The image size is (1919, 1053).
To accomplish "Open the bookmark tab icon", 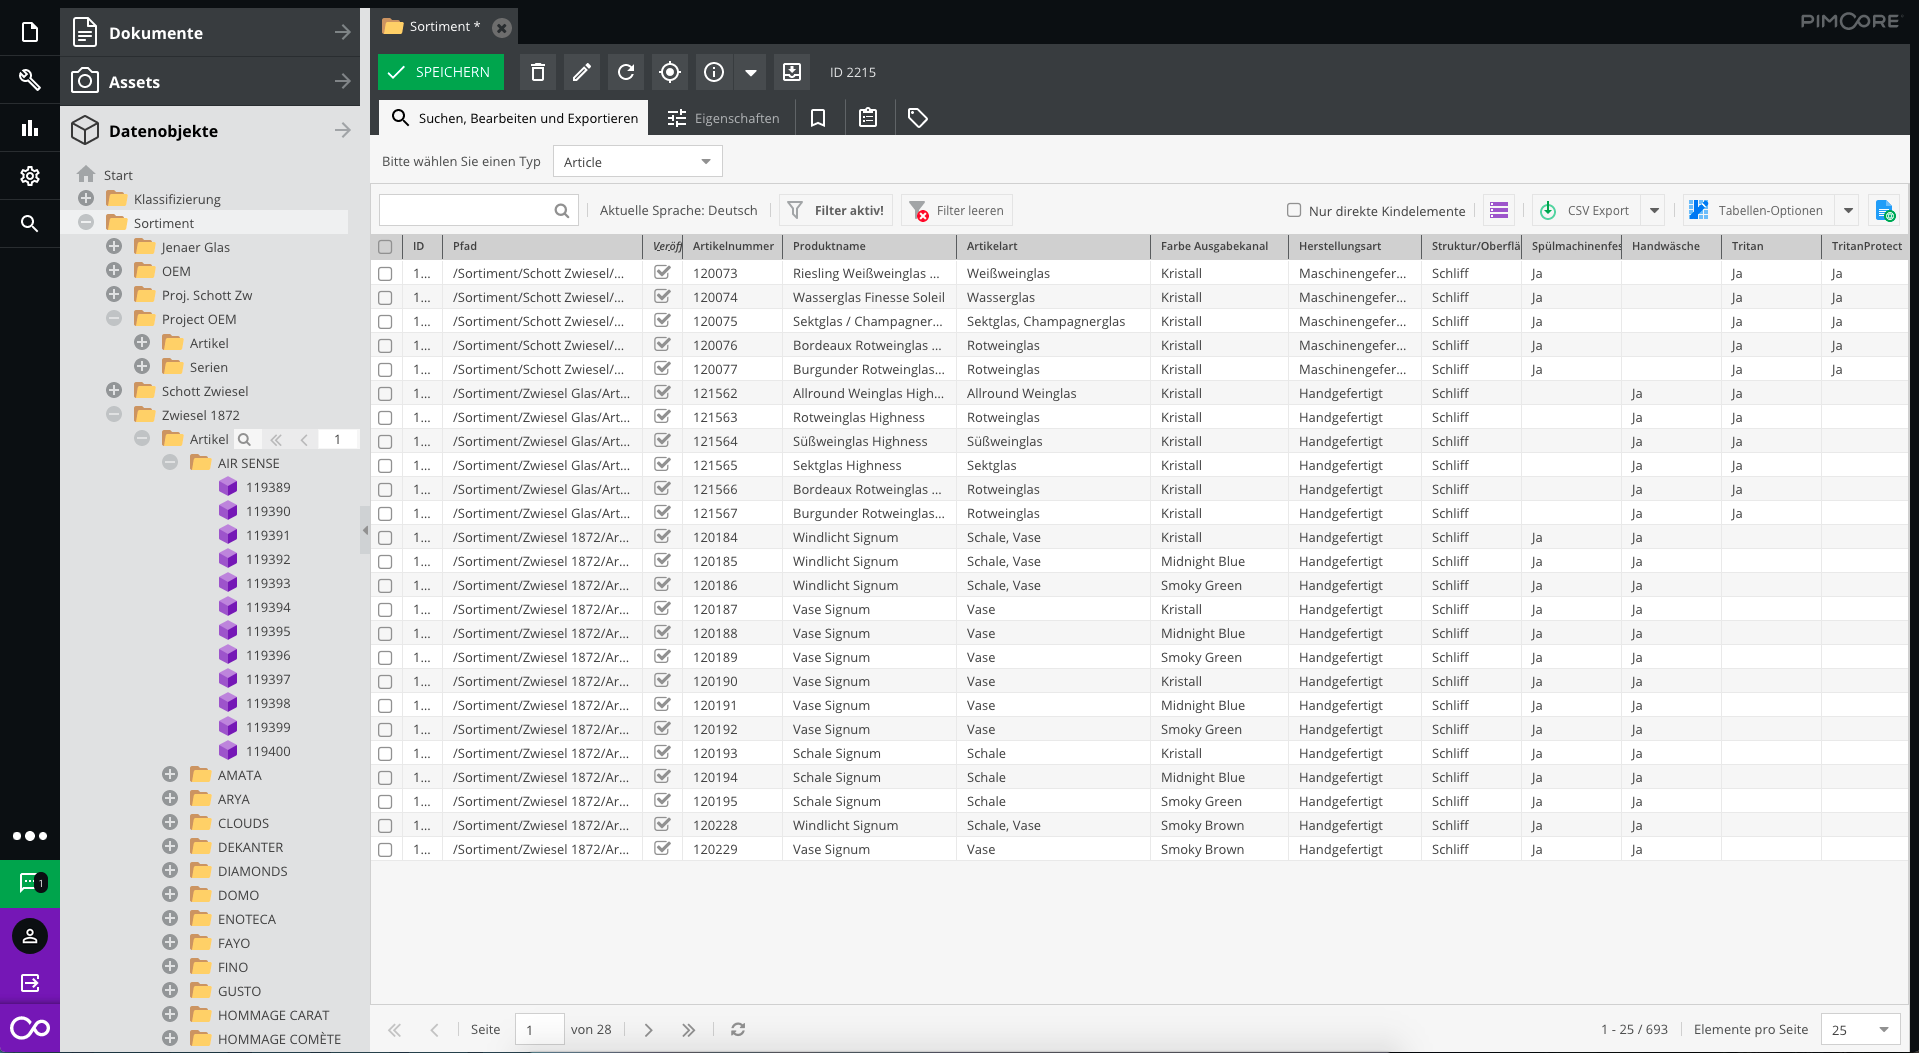I will (818, 118).
